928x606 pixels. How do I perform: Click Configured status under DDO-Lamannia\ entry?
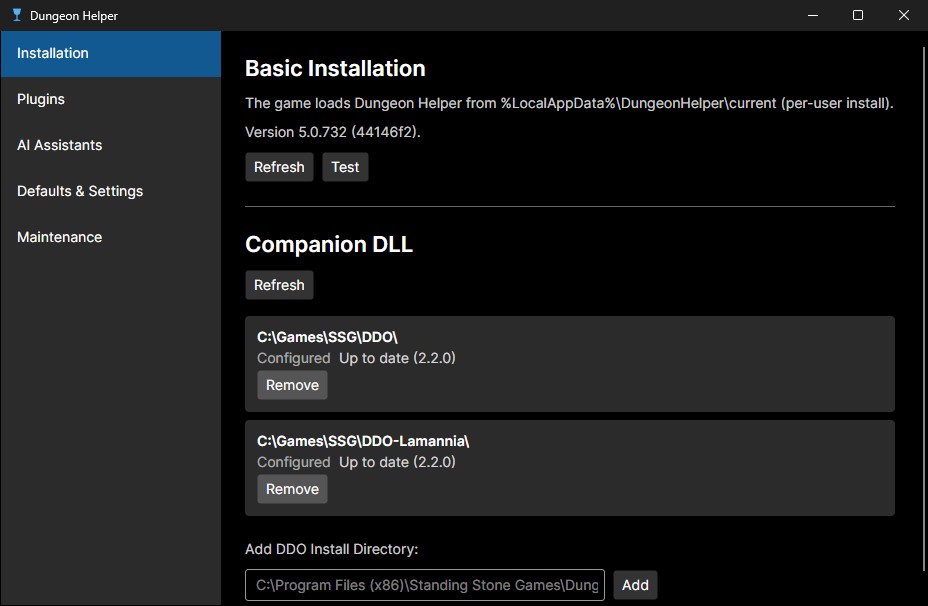pyautogui.click(x=294, y=462)
